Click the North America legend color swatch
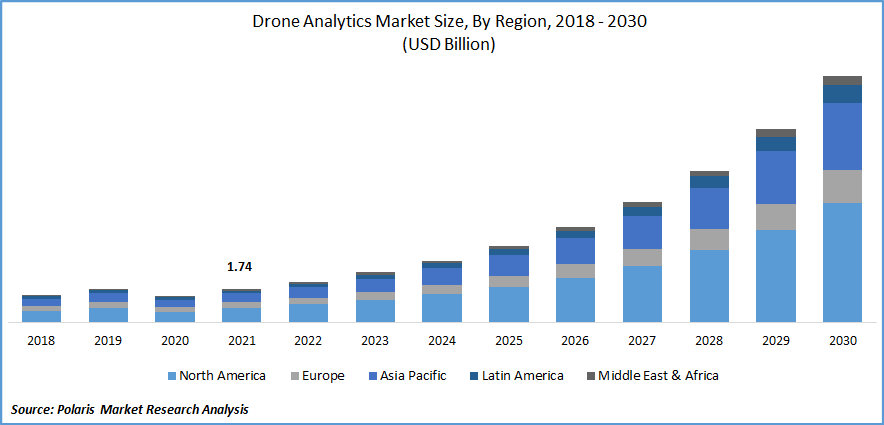 171,376
